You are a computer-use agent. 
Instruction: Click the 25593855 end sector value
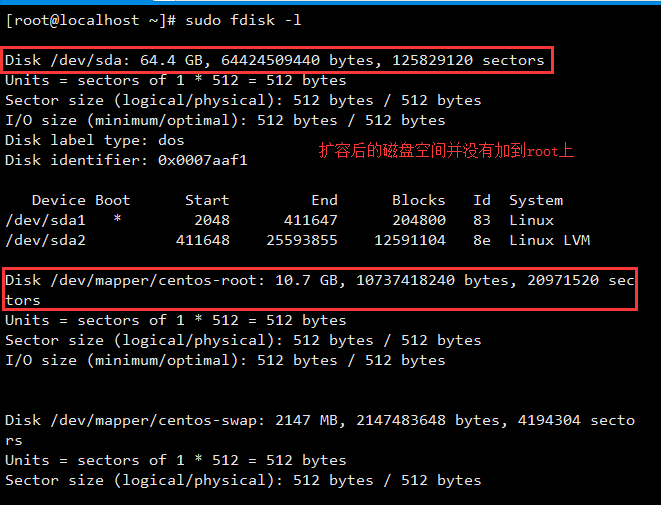[x=302, y=240]
